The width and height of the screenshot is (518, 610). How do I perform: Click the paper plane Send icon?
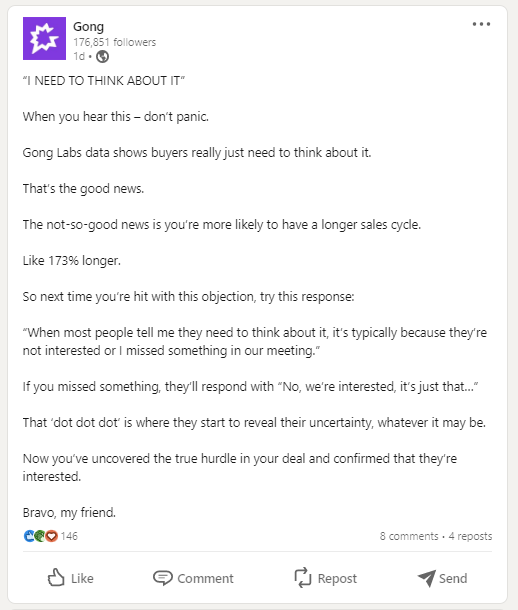pos(427,578)
